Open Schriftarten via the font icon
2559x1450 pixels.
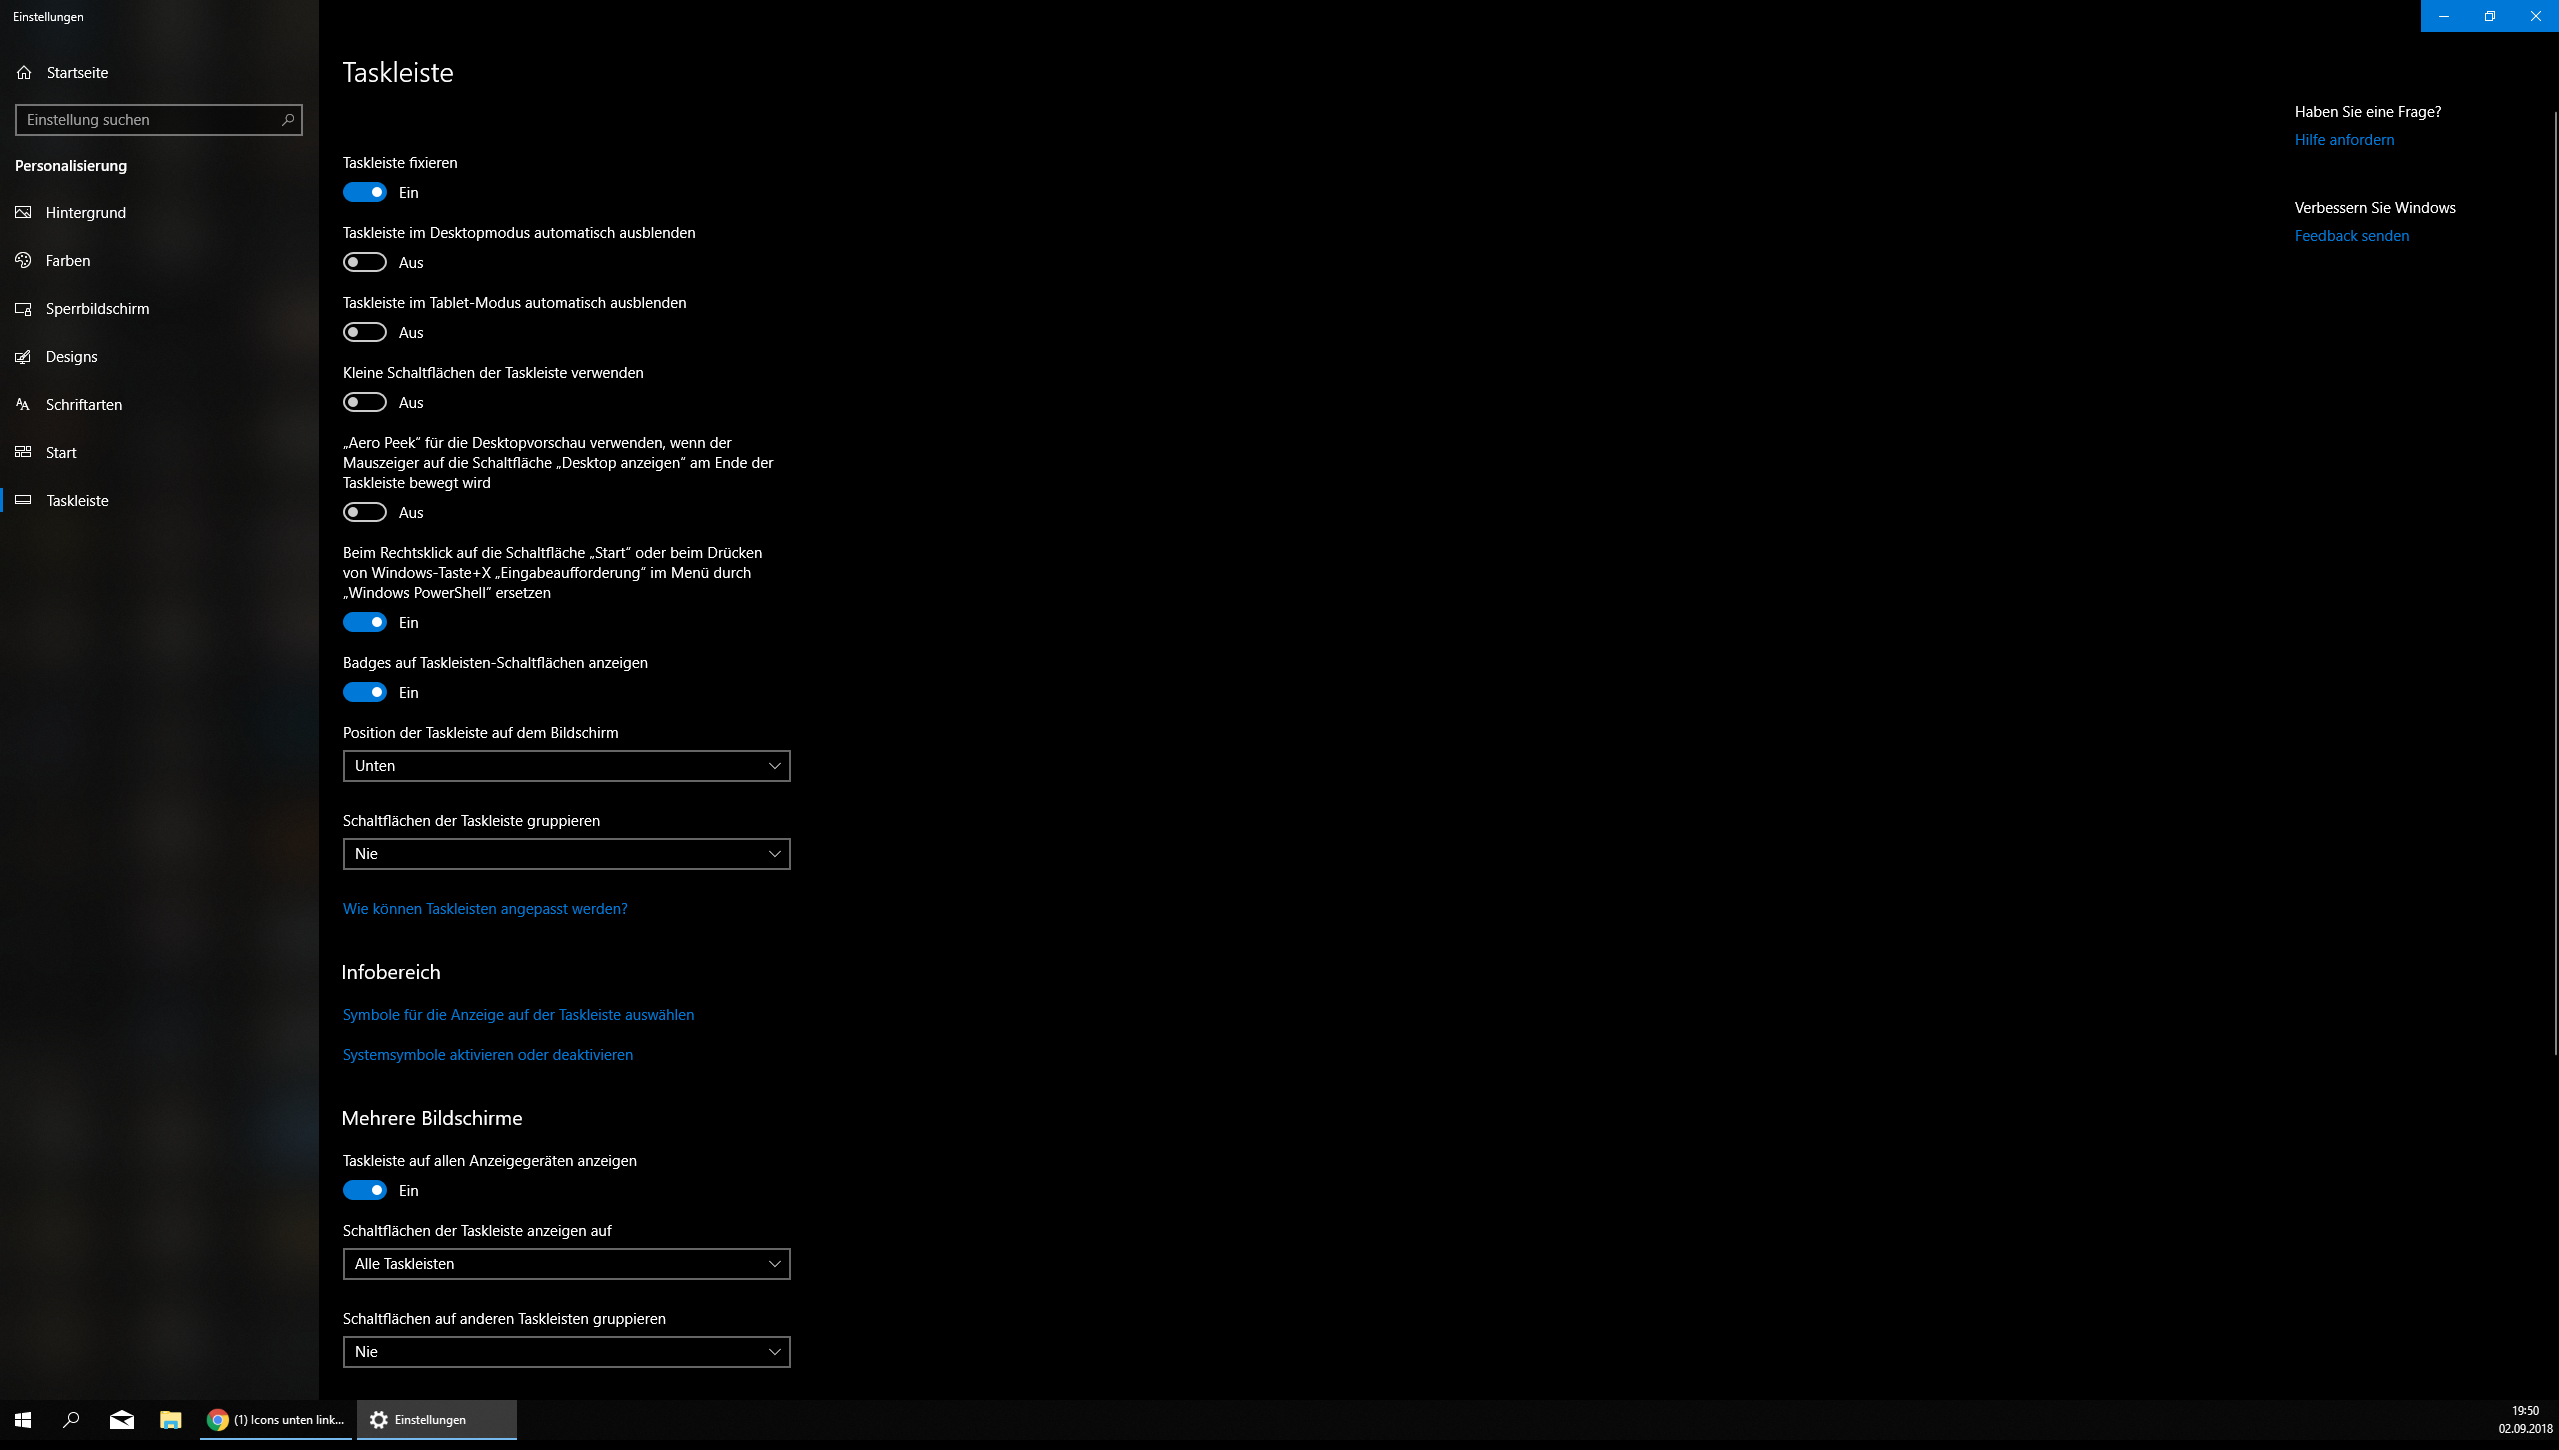point(24,404)
